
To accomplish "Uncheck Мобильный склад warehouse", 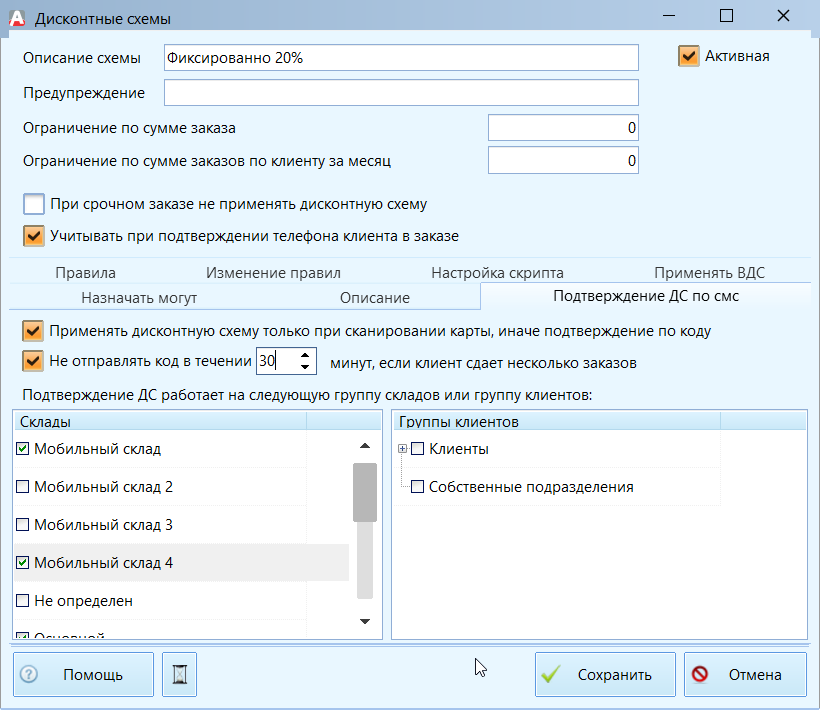I will pyautogui.click(x=22, y=449).
